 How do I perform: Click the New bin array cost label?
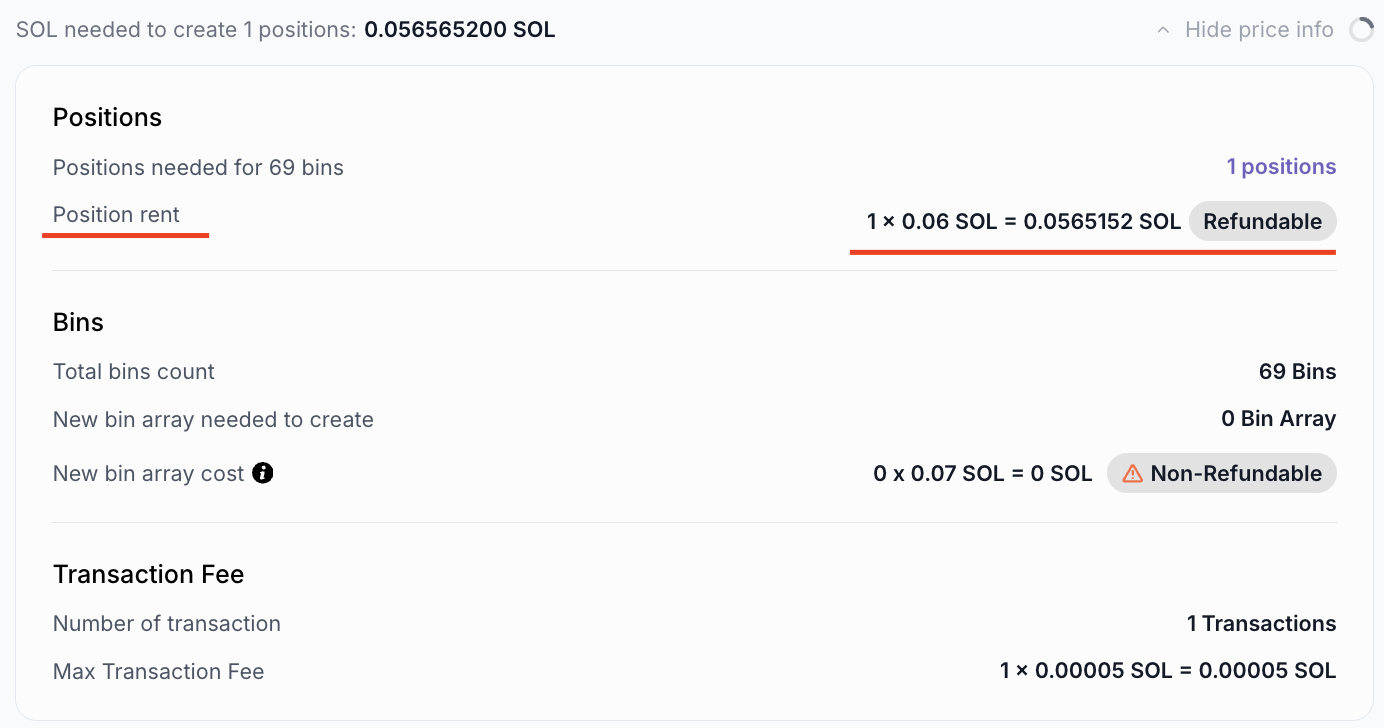pos(148,474)
